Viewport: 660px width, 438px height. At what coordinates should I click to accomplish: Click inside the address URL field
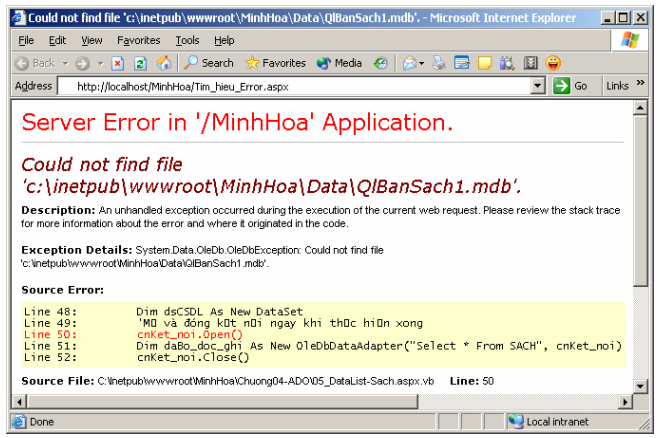pos(300,86)
